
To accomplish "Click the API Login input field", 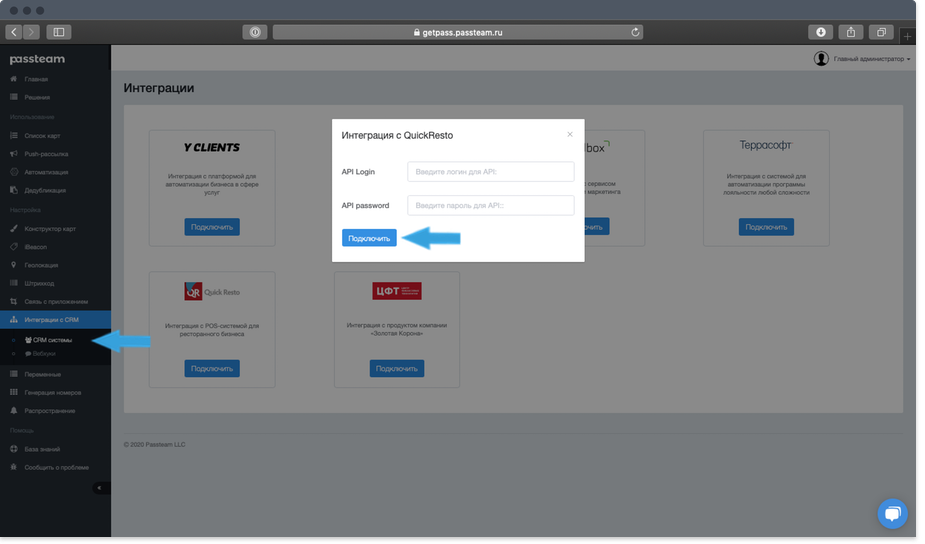I will tap(491, 172).
